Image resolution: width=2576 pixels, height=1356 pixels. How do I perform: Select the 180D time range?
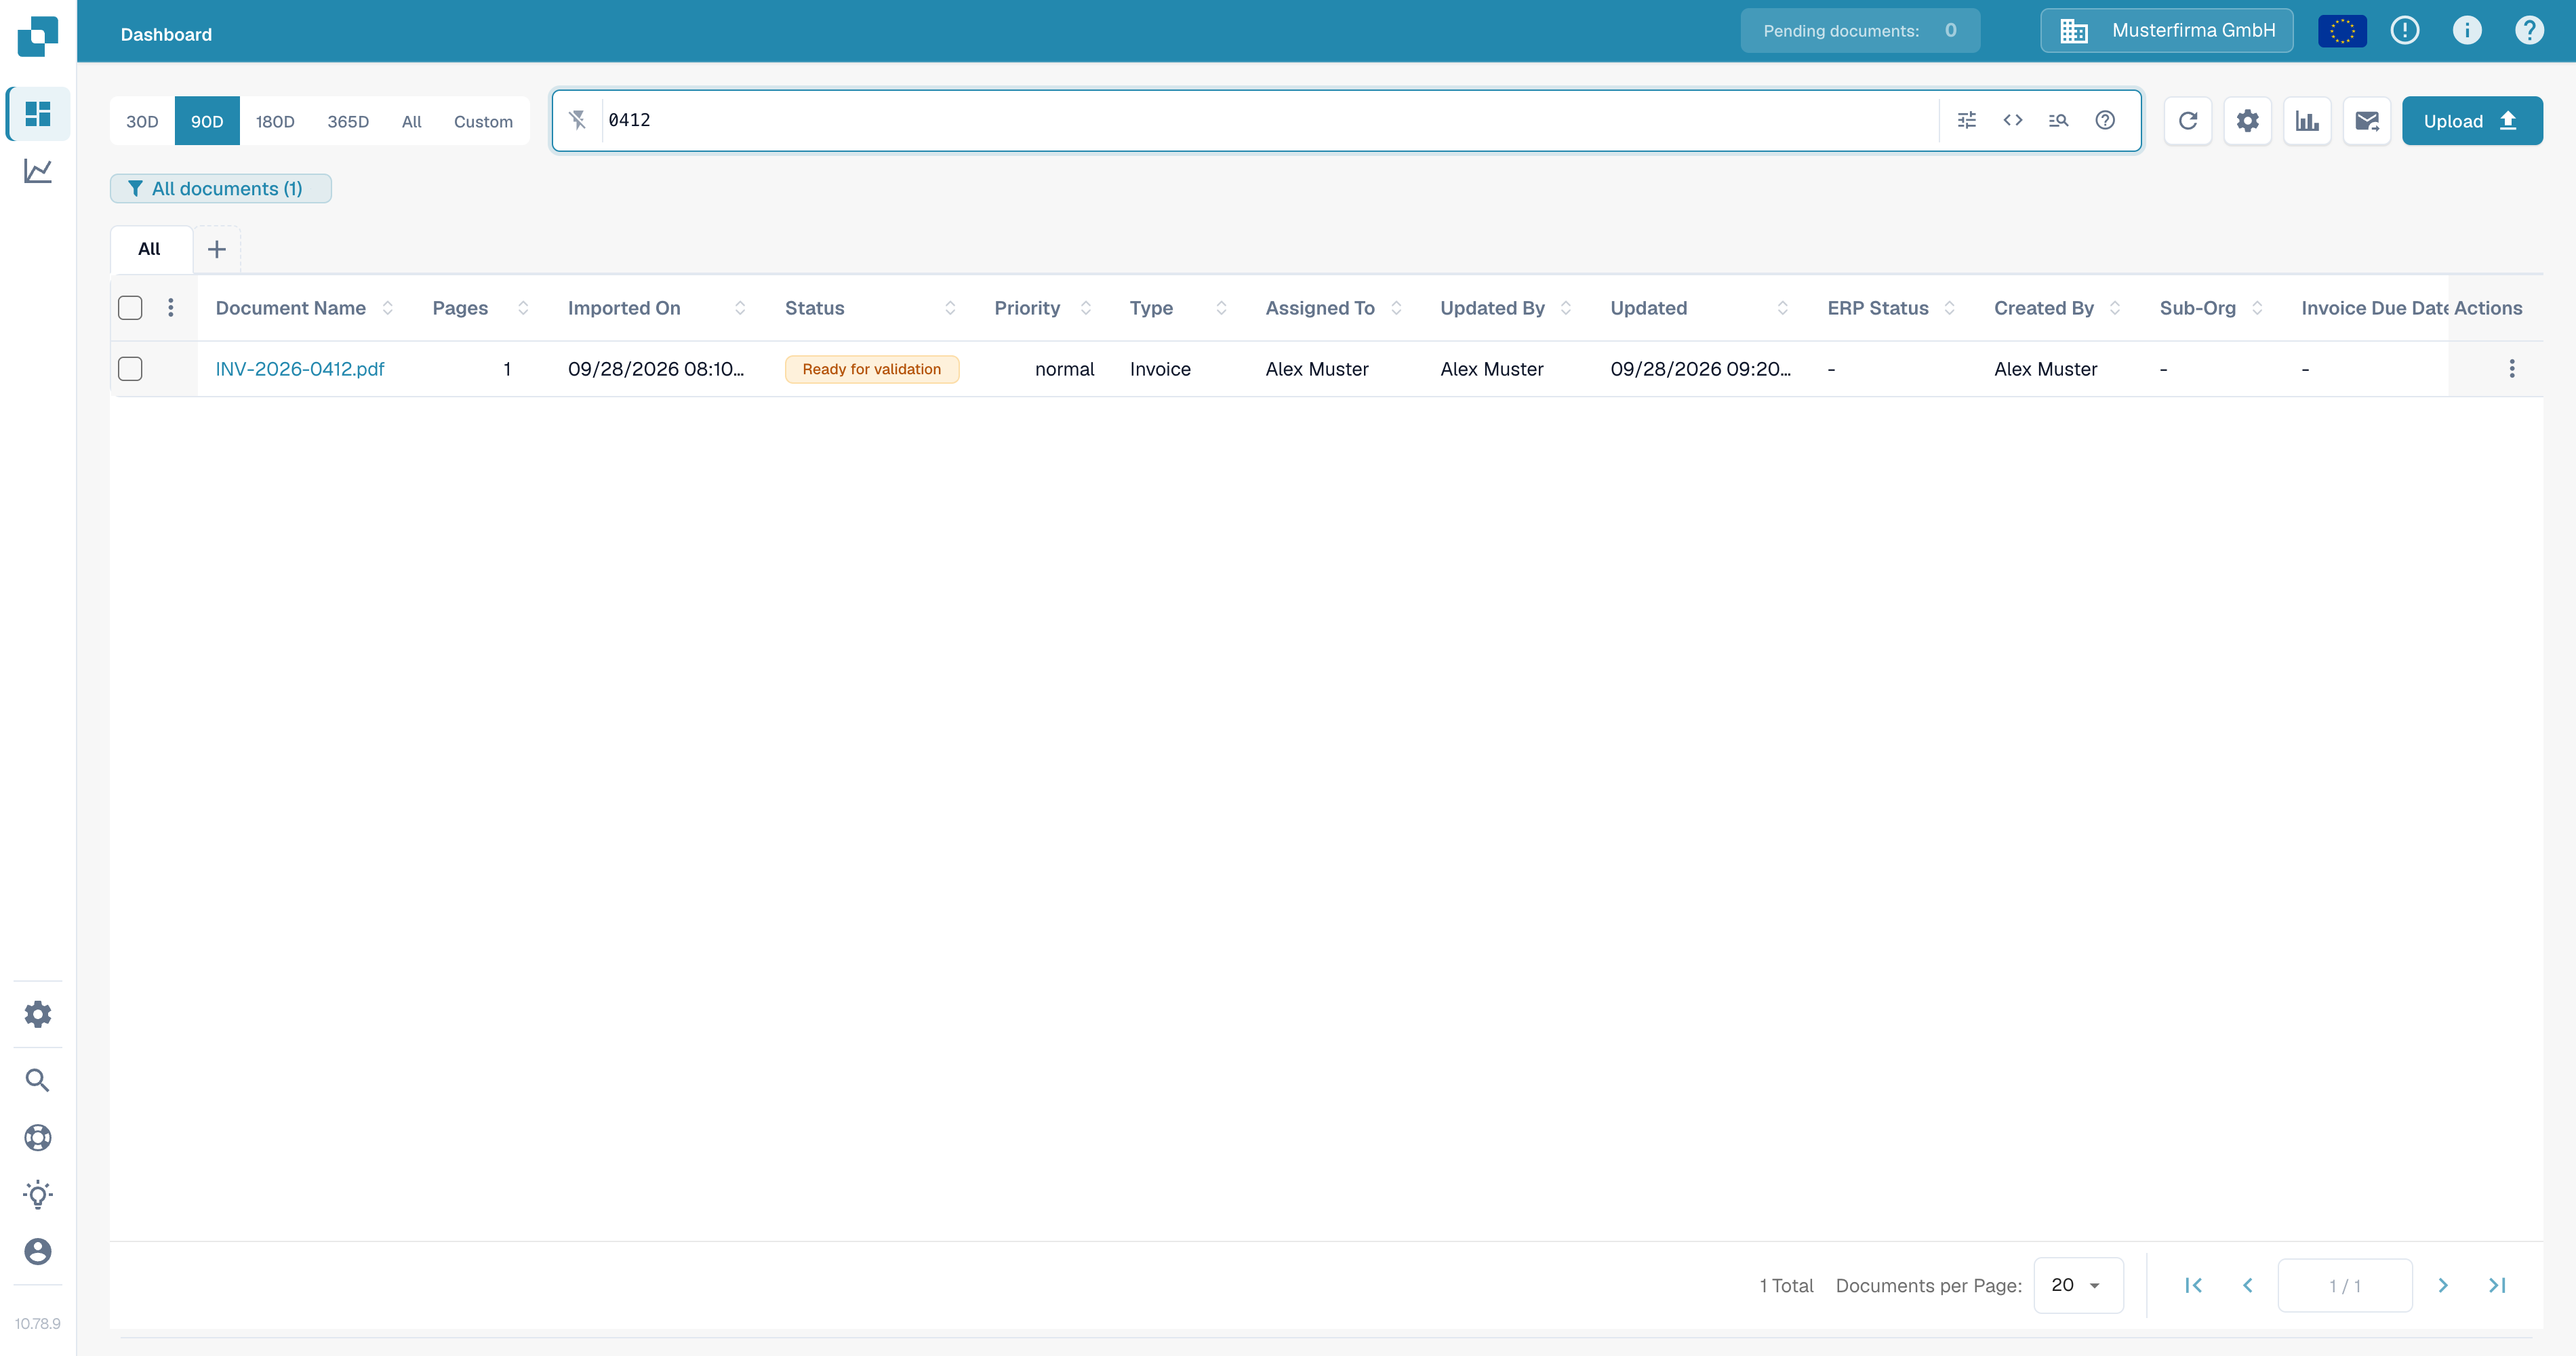point(275,121)
